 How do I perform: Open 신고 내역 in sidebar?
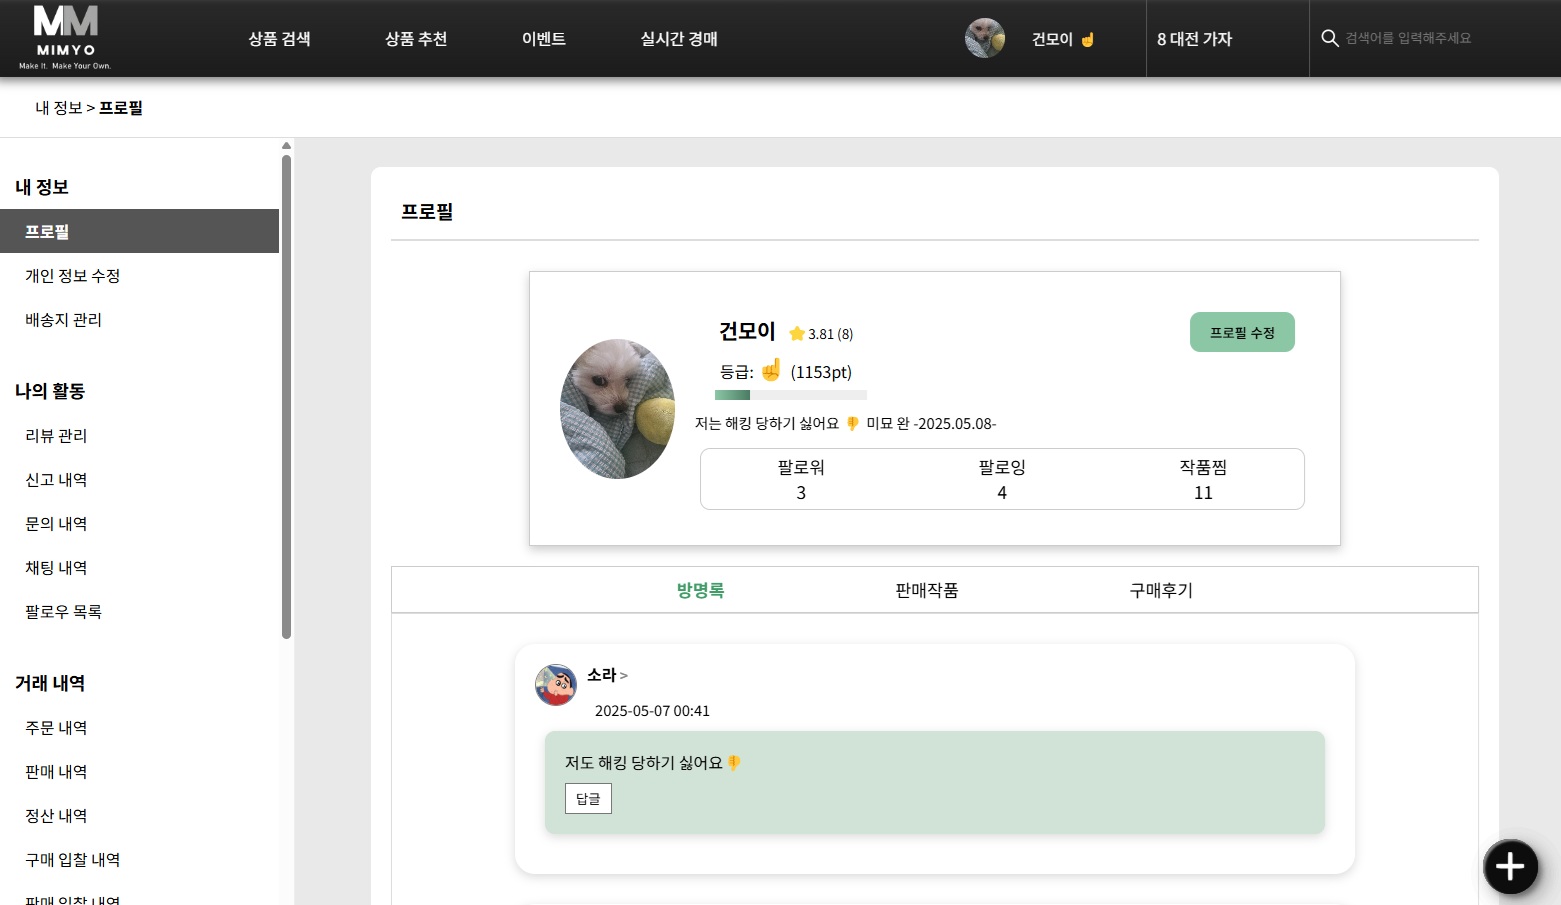[139, 479]
